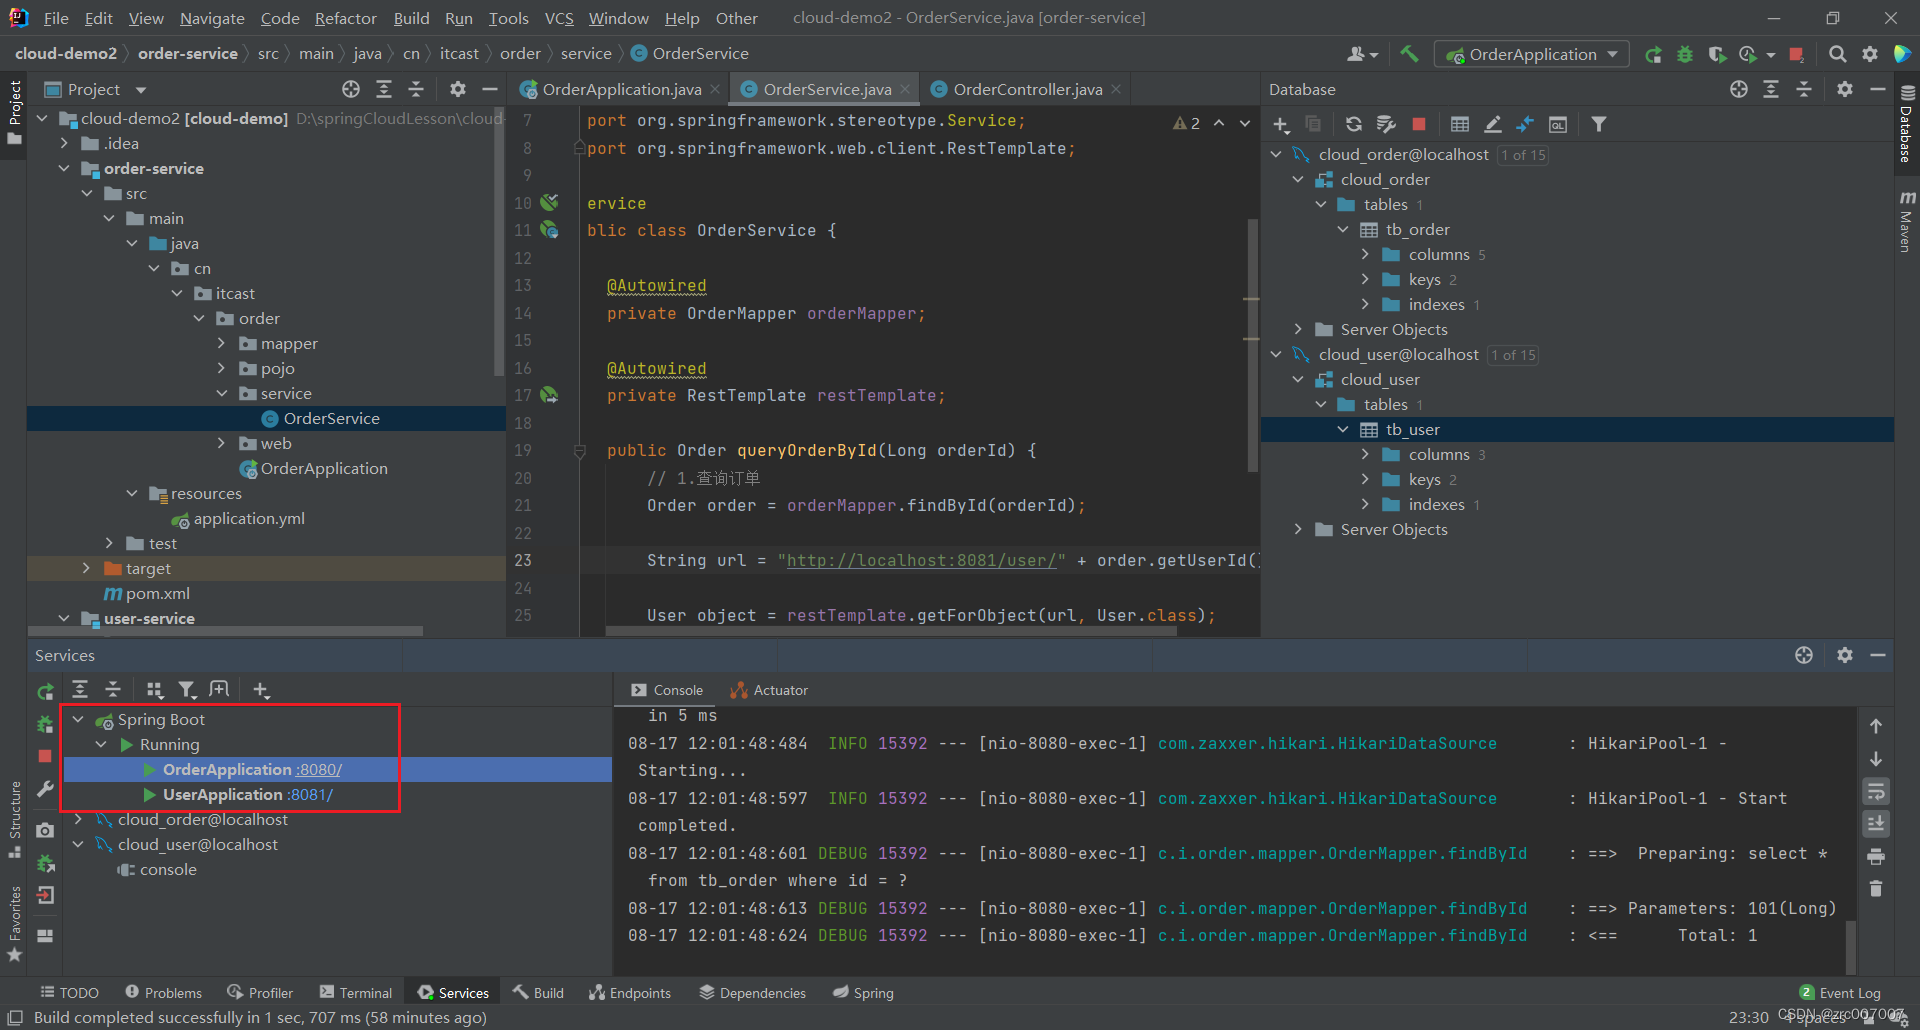This screenshot has width=1920, height=1030.
Task: Toggle the Maven side tool window
Action: coord(1906,222)
